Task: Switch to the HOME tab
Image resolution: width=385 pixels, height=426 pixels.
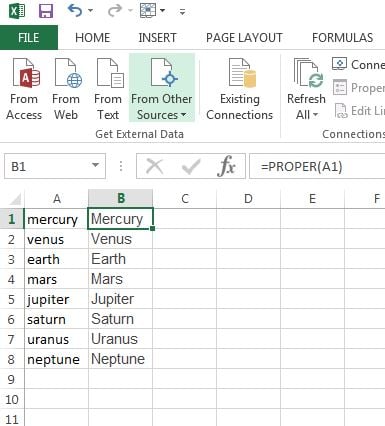Action: point(93,37)
